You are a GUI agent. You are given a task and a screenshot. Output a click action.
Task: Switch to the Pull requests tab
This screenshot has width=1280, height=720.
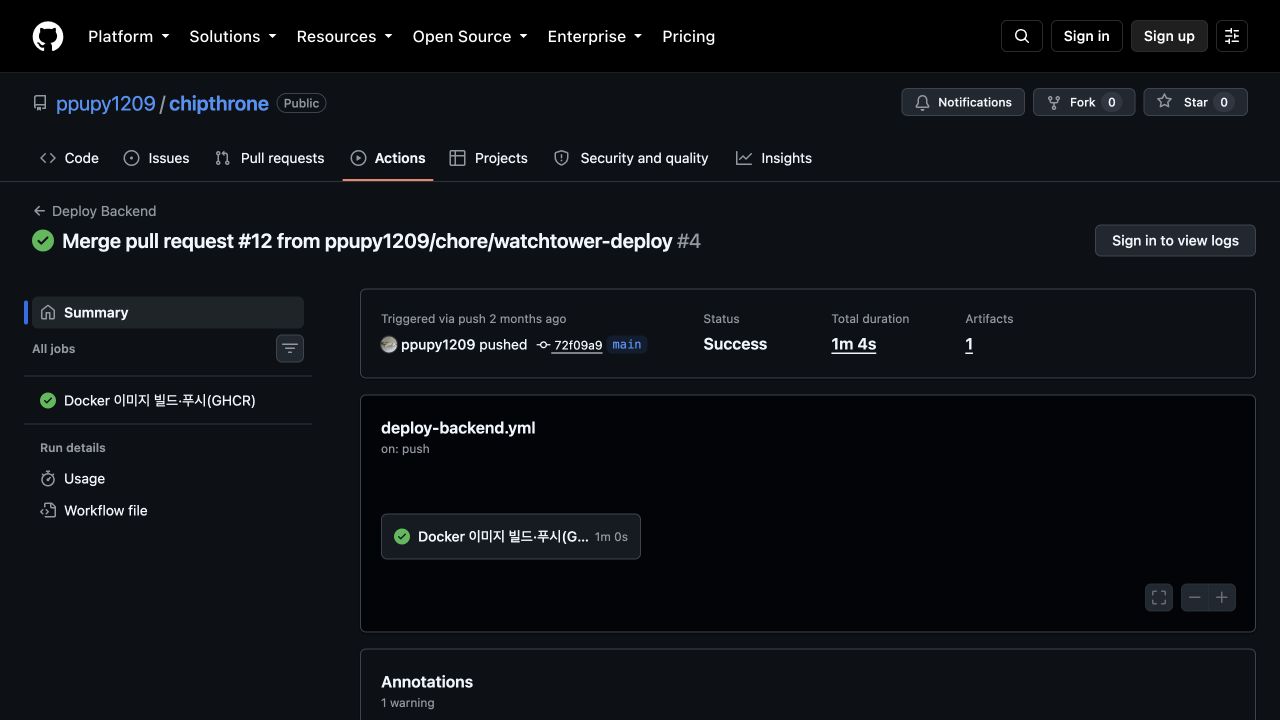[270, 158]
